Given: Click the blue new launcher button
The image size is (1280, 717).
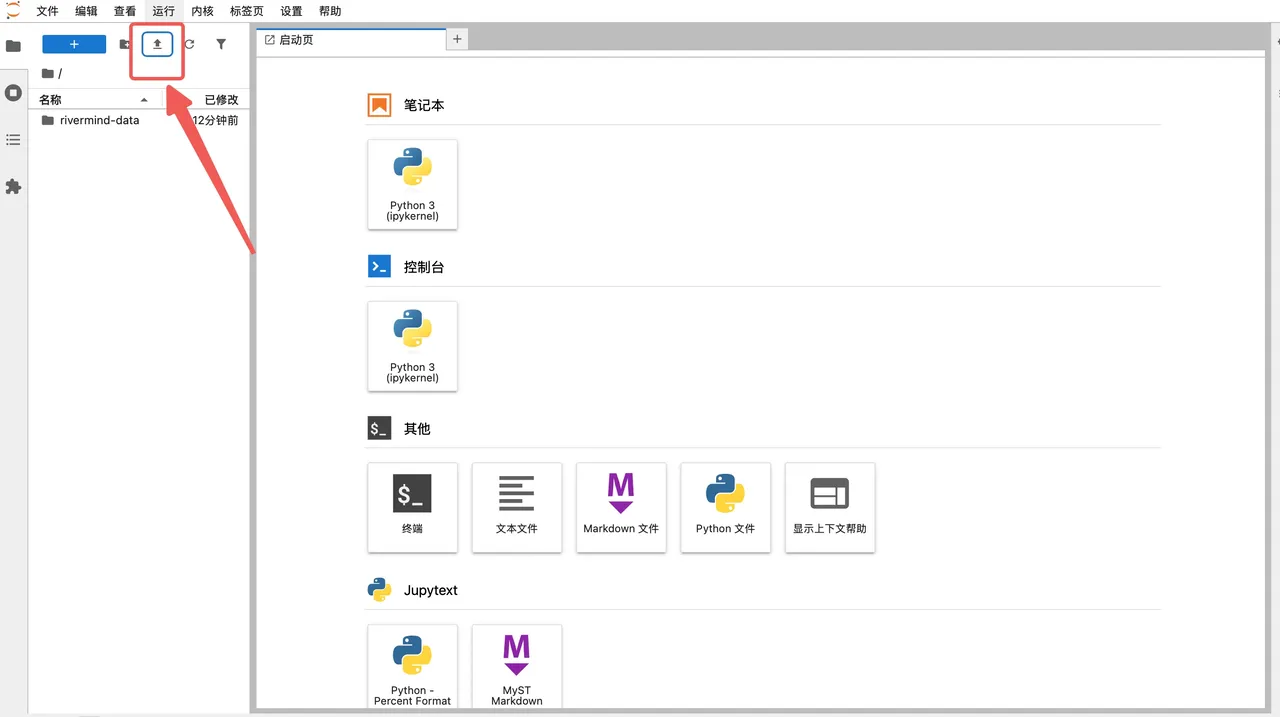Looking at the screenshot, I should [74, 44].
